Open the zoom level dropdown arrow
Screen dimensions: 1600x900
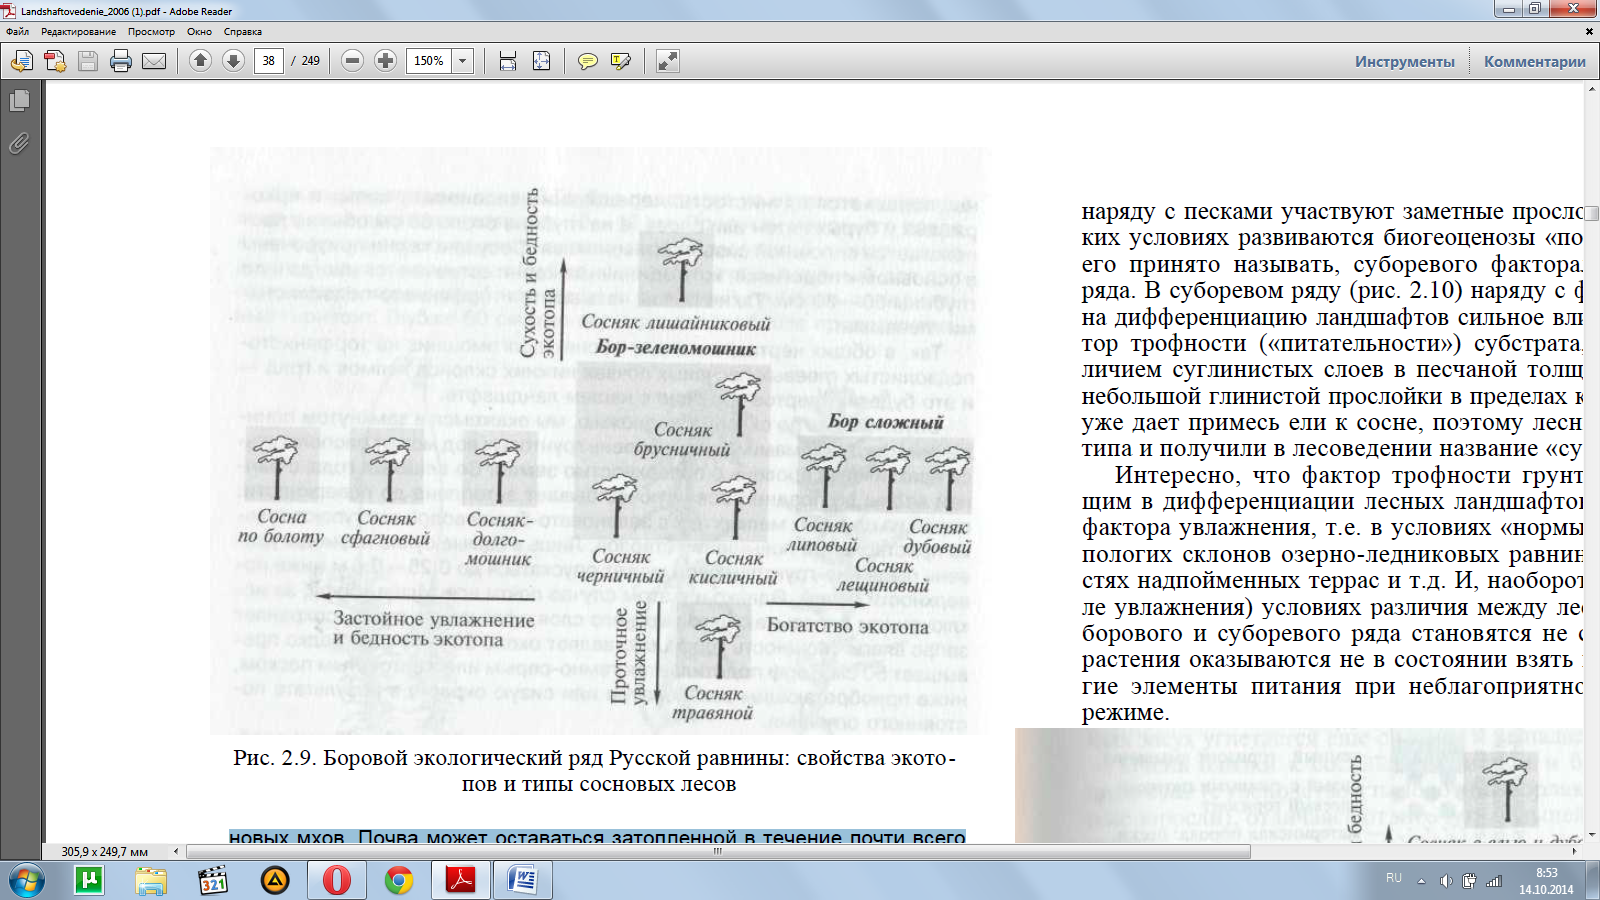462,61
